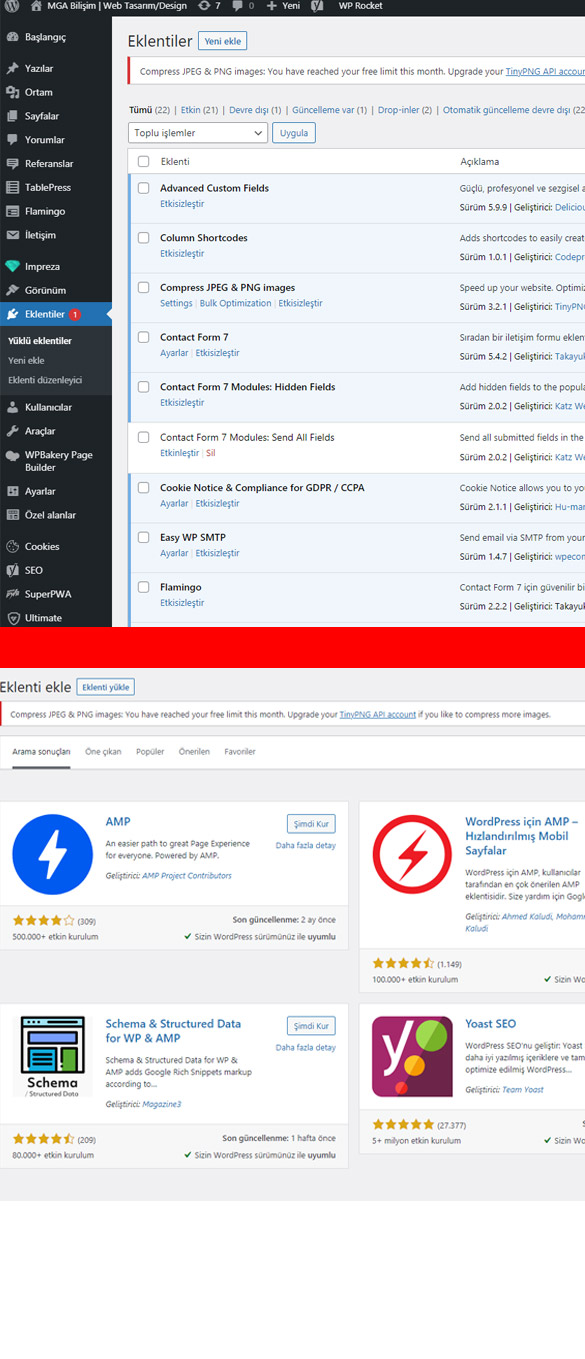Open the + Yeni admin bar menu
The height and width of the screenshot is (1359, 585).
coord(283,6)
